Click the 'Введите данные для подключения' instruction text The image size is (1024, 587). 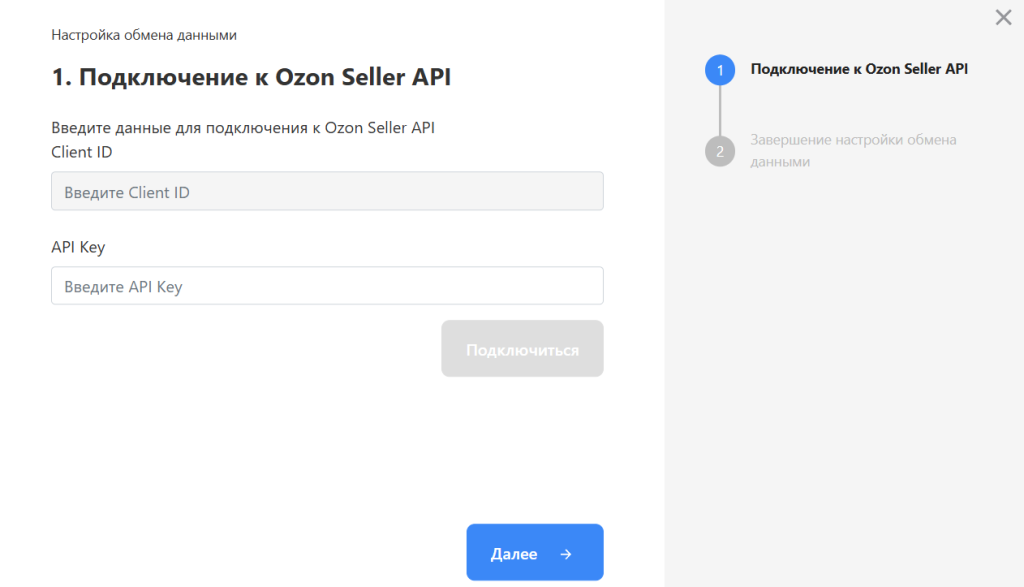coord(242,127)
